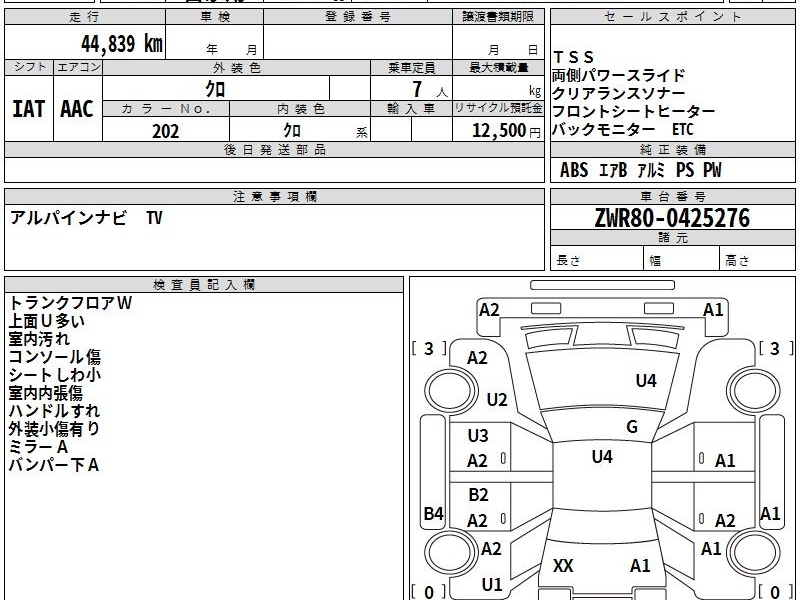This screenshot has width=800, height=600.
Task: Click the PS equipment label
Action: tap(685, 170)
